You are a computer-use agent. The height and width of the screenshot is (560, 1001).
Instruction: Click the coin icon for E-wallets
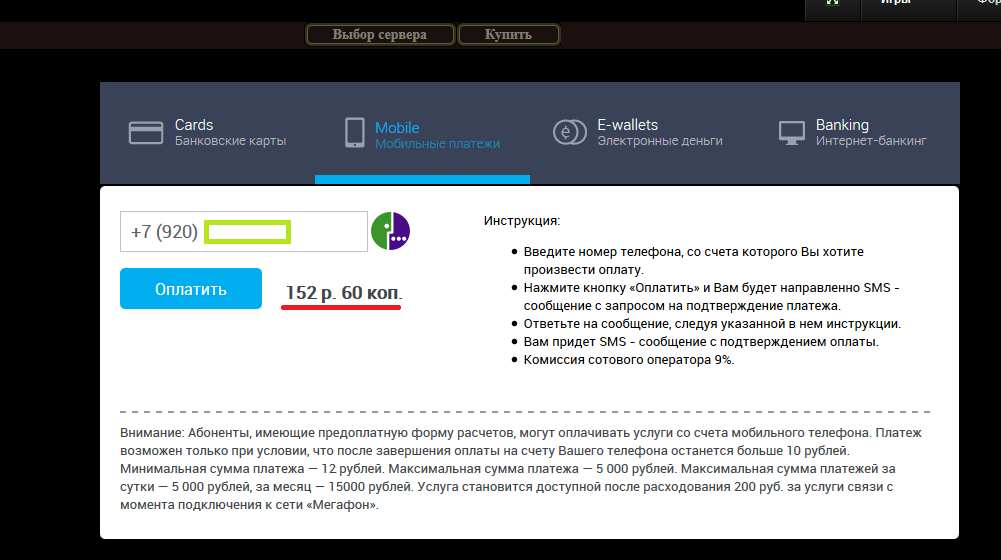click(x=569, y=133)
